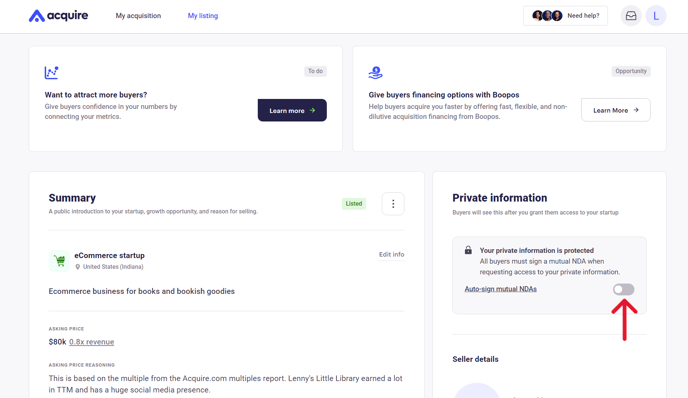Open the 0.8x revenue link
The image size is (688, 398).
coord(91,342)
